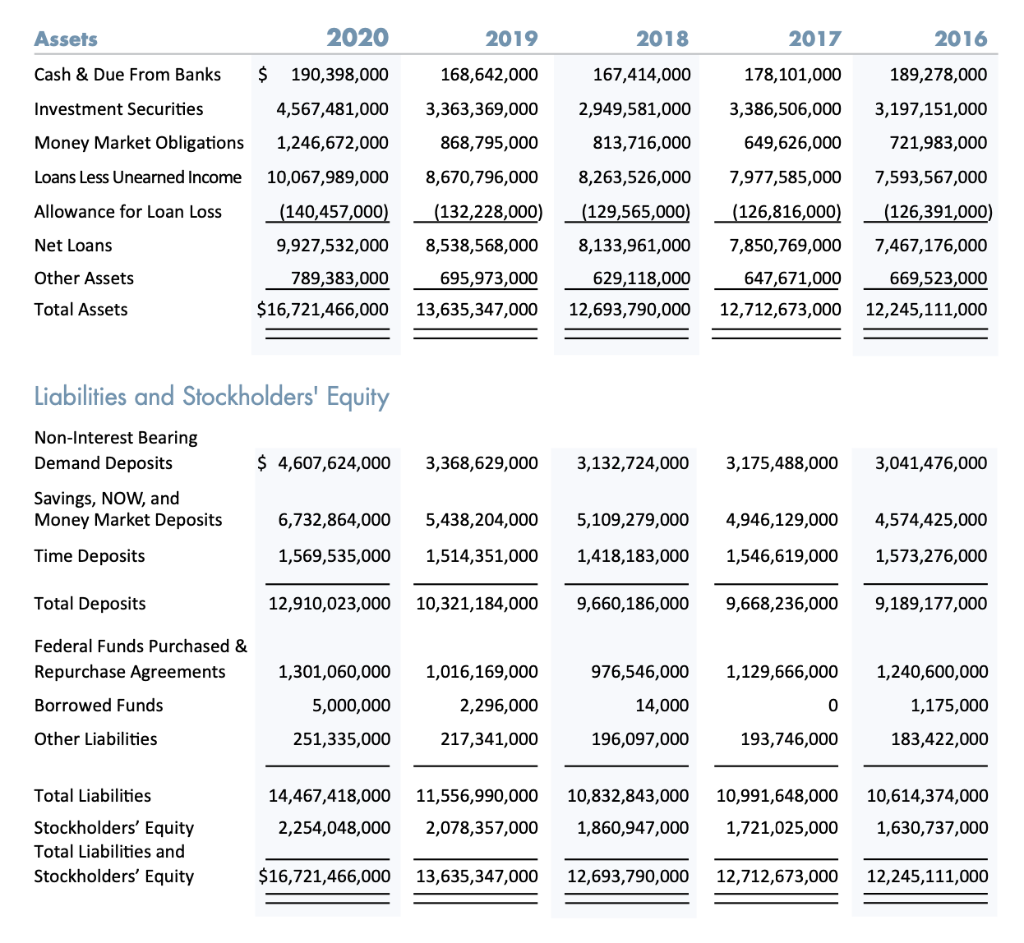Click the 2020 Total Assets value $16,721,466,000
The height and width of the screenshot is (943, 1024).
[323, 310]
